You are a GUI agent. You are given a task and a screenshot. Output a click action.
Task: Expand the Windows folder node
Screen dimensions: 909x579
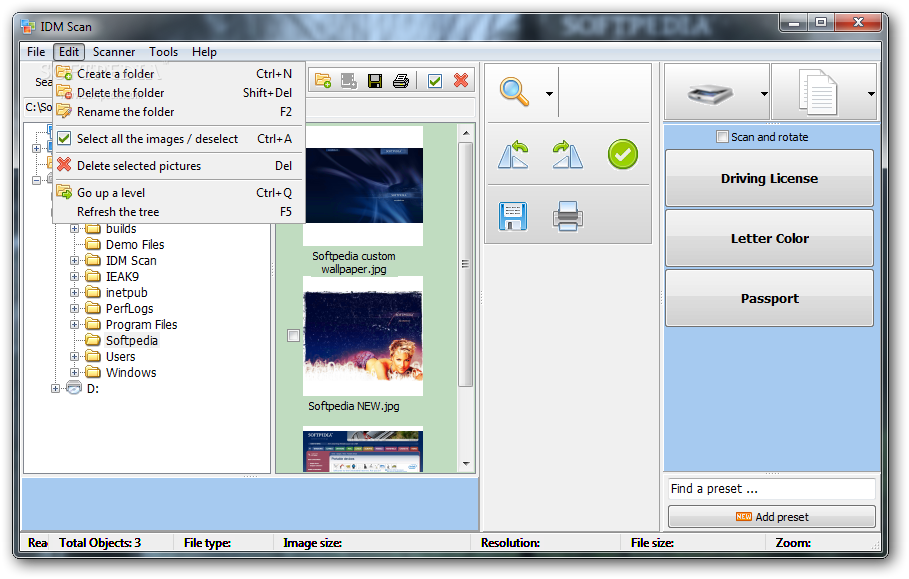coord(74,372)
